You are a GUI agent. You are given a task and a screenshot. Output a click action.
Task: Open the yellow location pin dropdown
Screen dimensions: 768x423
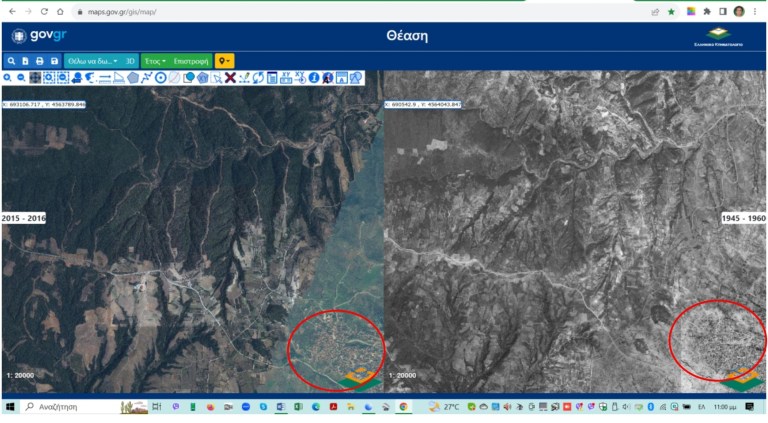tap(224, 61)
